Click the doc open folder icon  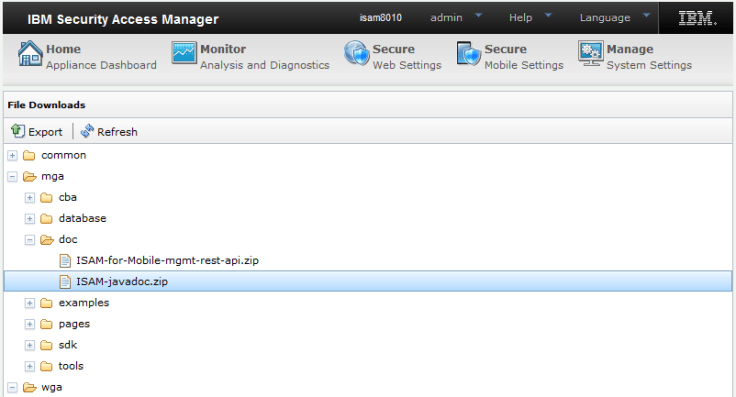click(x=47, y=240)
